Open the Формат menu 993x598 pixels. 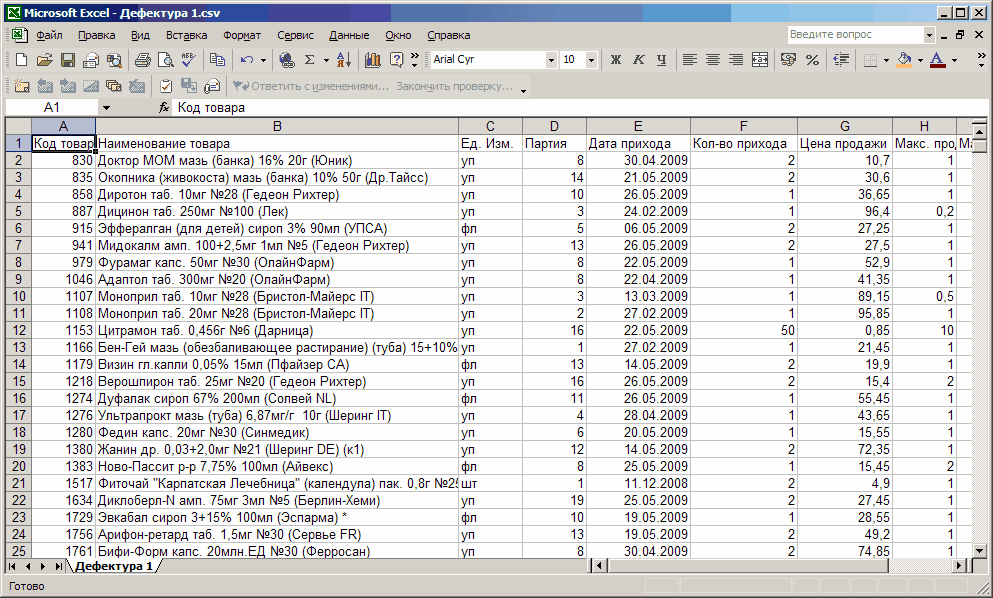[x=242, y=35]
